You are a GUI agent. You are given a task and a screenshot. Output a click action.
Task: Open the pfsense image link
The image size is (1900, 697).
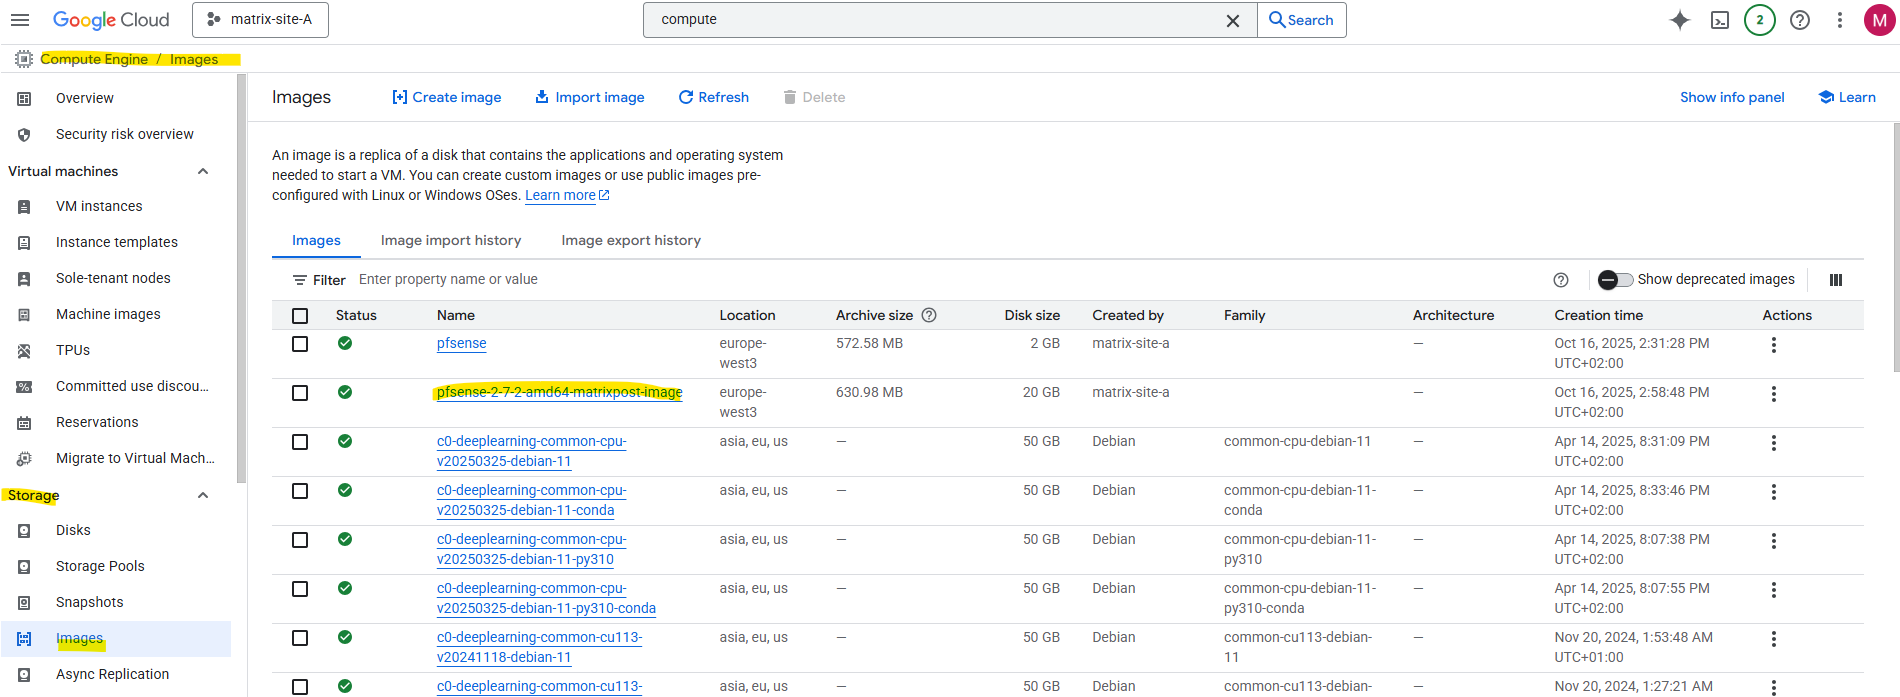pos(461,343)
